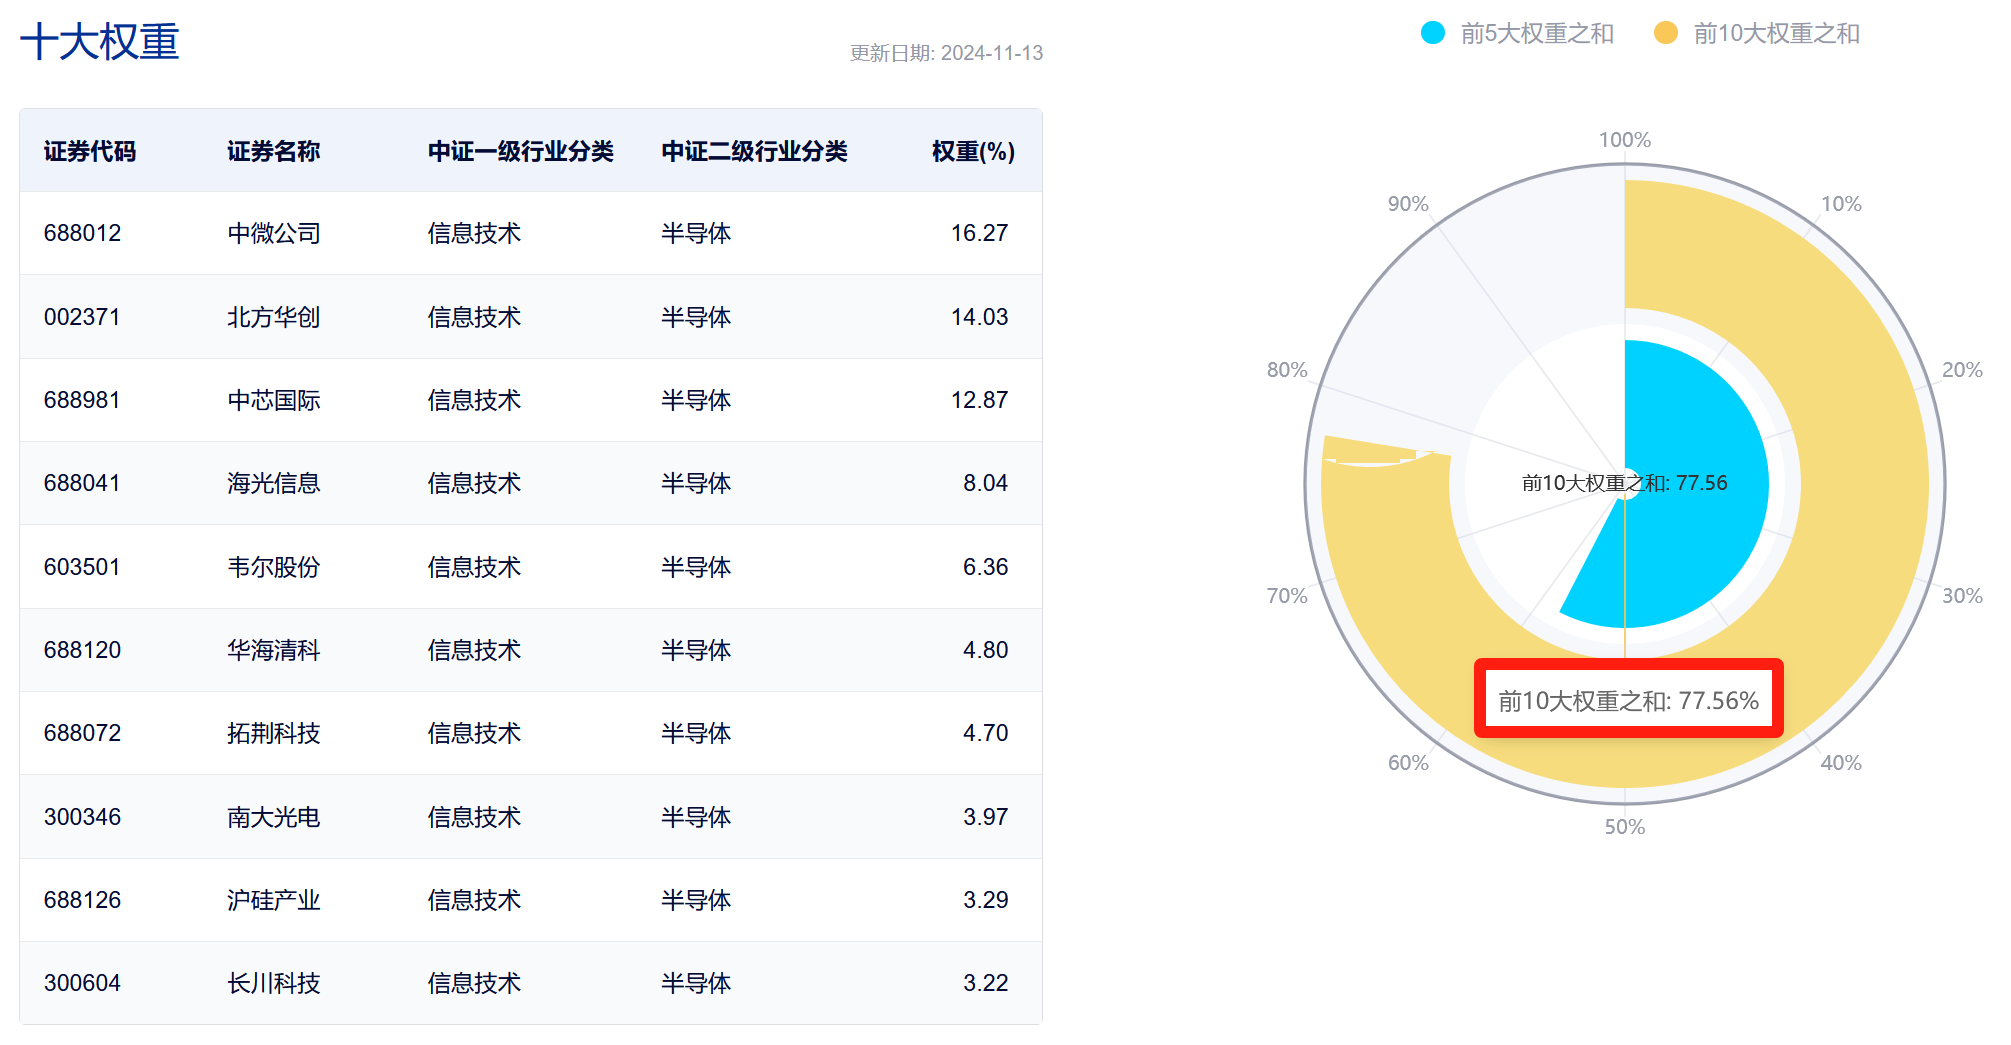The height and width of the screenshot is (1045, 2011).
Task: Click the stock name 长川科技
Action: click(x=273, y=983)
